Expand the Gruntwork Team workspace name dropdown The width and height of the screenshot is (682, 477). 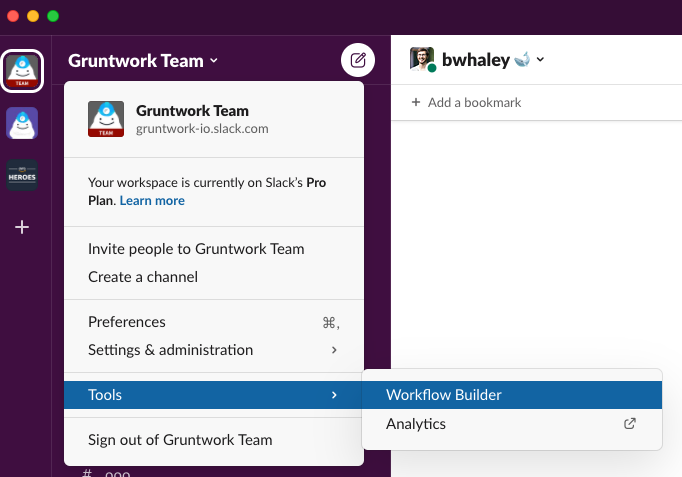pos(143,61)
